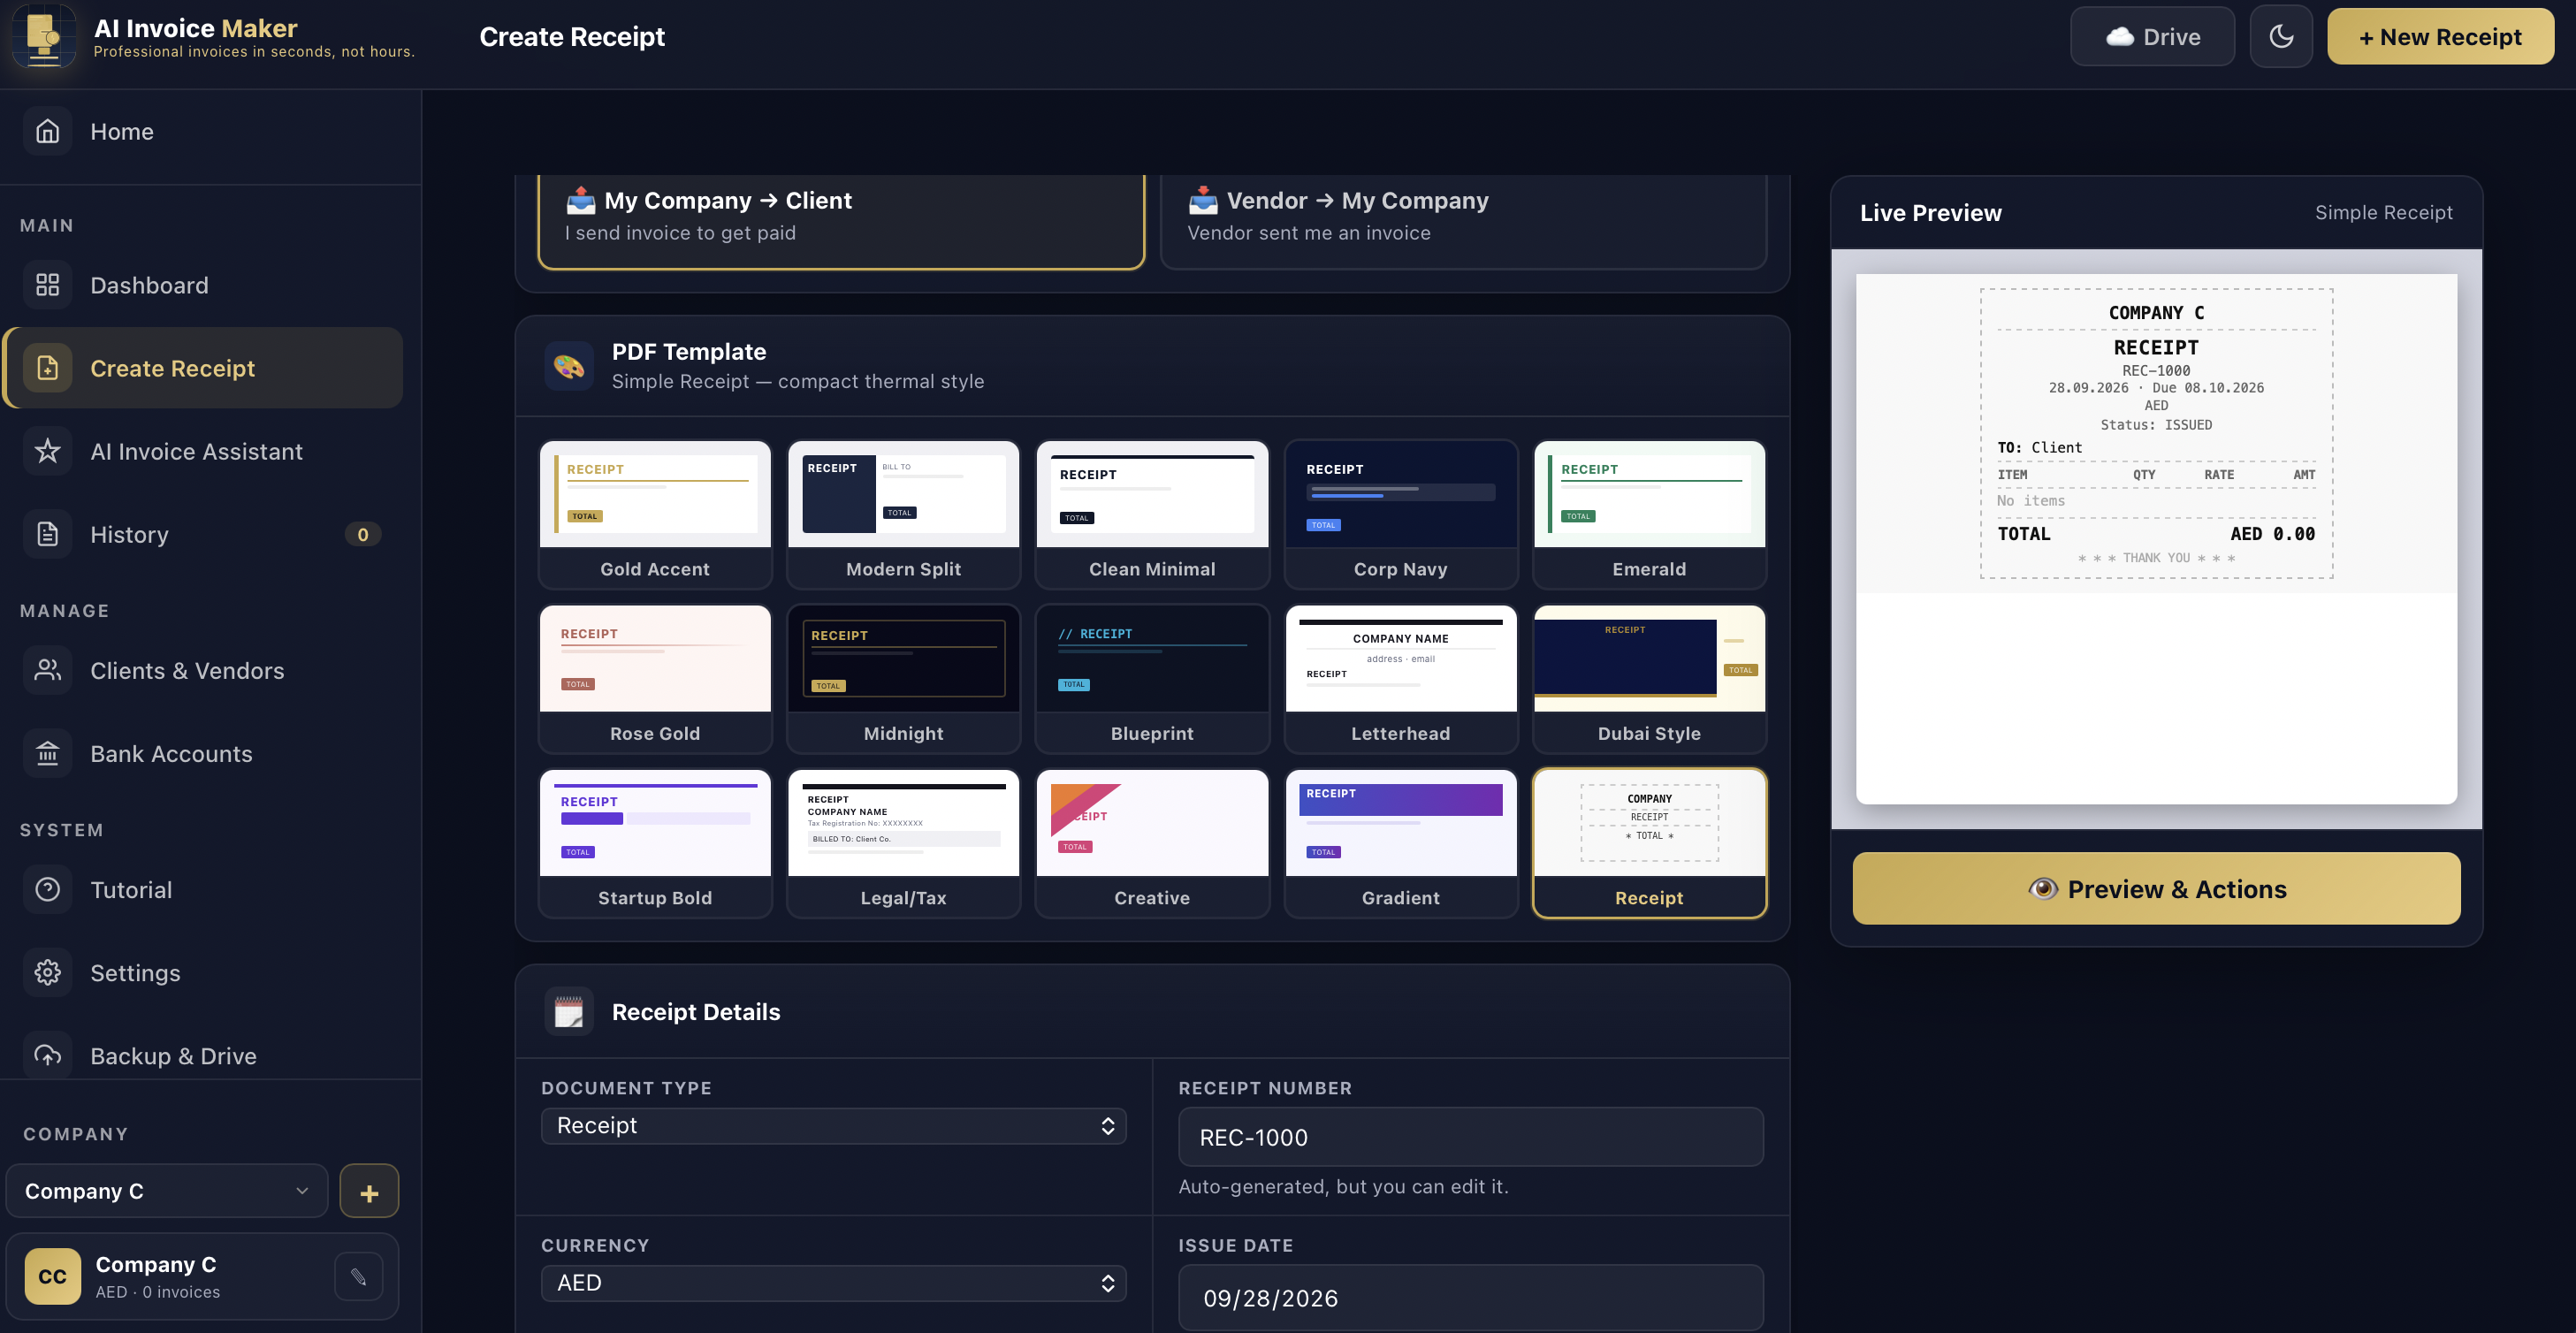Choose the Blueprint template

pos(1152,678)
